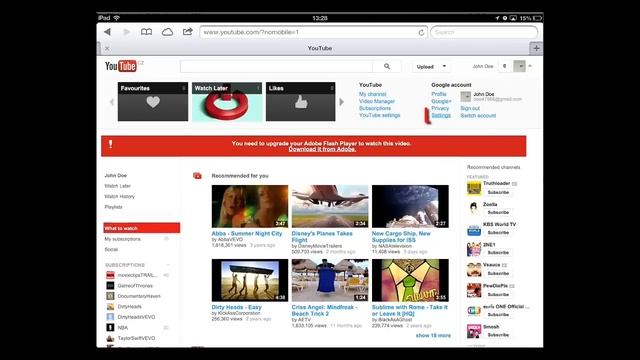This screenshot has height=360, width=640.
Task: Select What to watch in sidebar
Action: (142, 228)
